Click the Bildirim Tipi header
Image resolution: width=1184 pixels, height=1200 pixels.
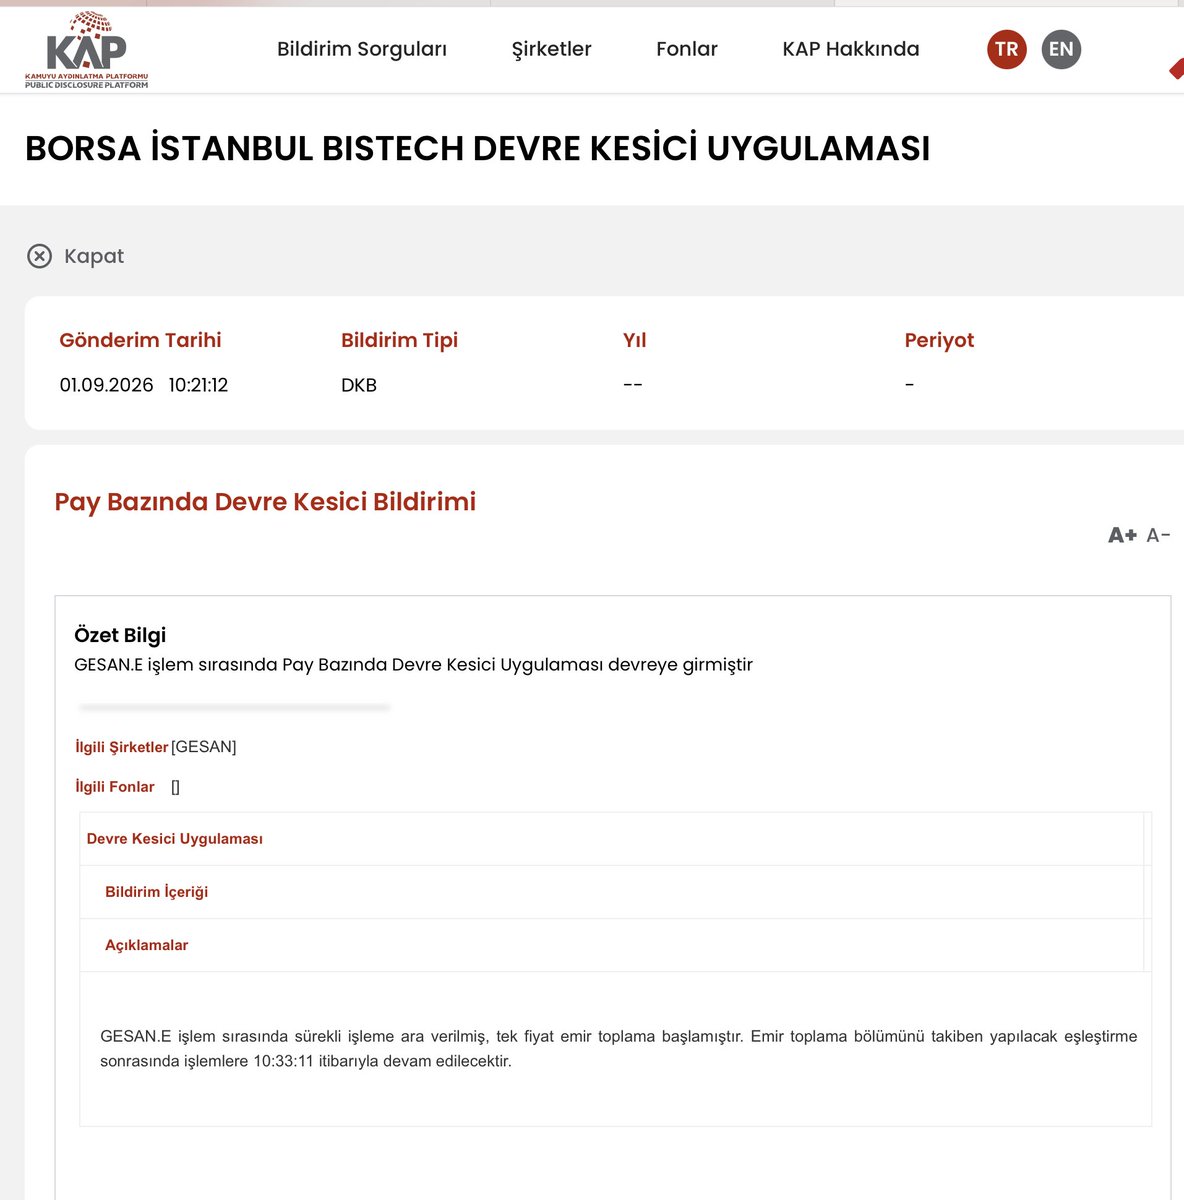399,340
